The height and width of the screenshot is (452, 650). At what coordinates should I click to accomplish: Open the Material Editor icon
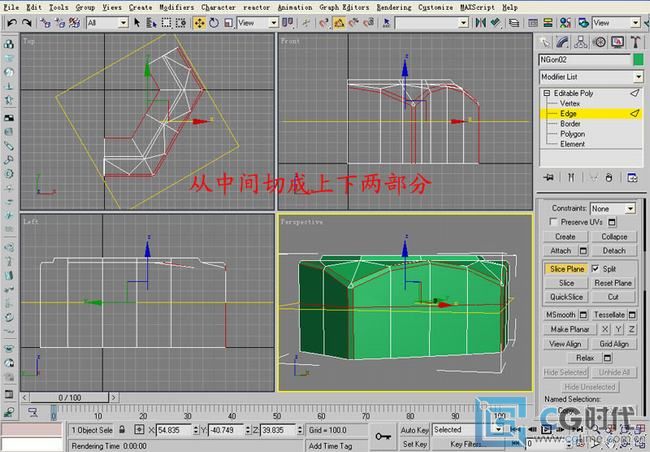click(565, 22)
